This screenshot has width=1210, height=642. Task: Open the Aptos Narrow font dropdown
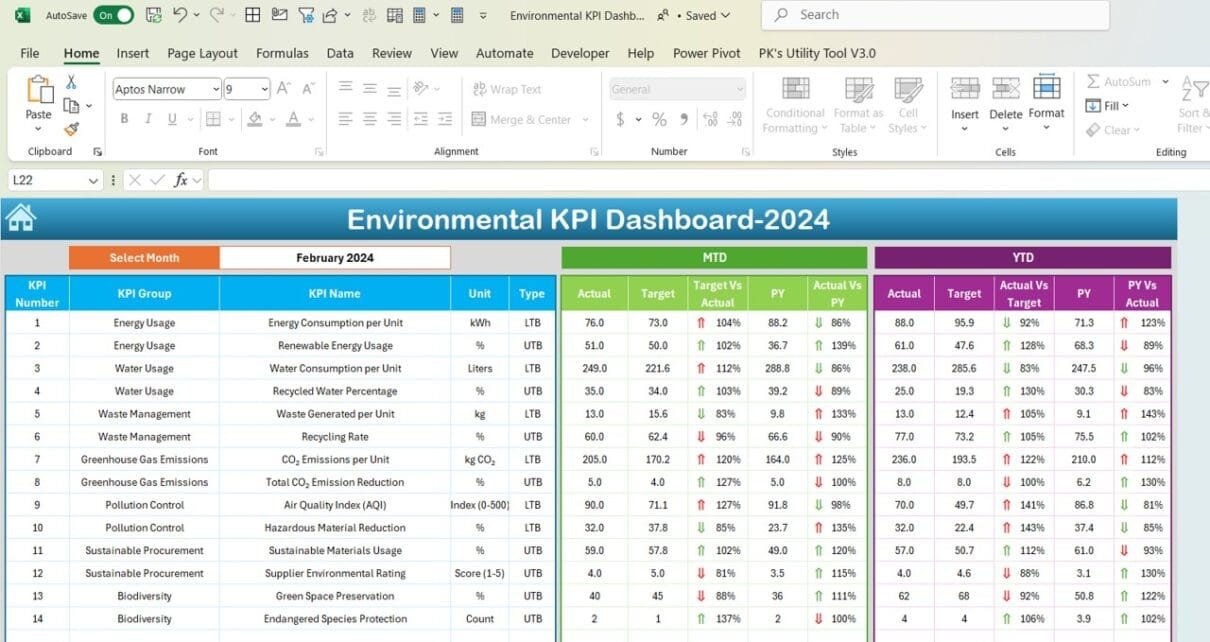point(218,89)
